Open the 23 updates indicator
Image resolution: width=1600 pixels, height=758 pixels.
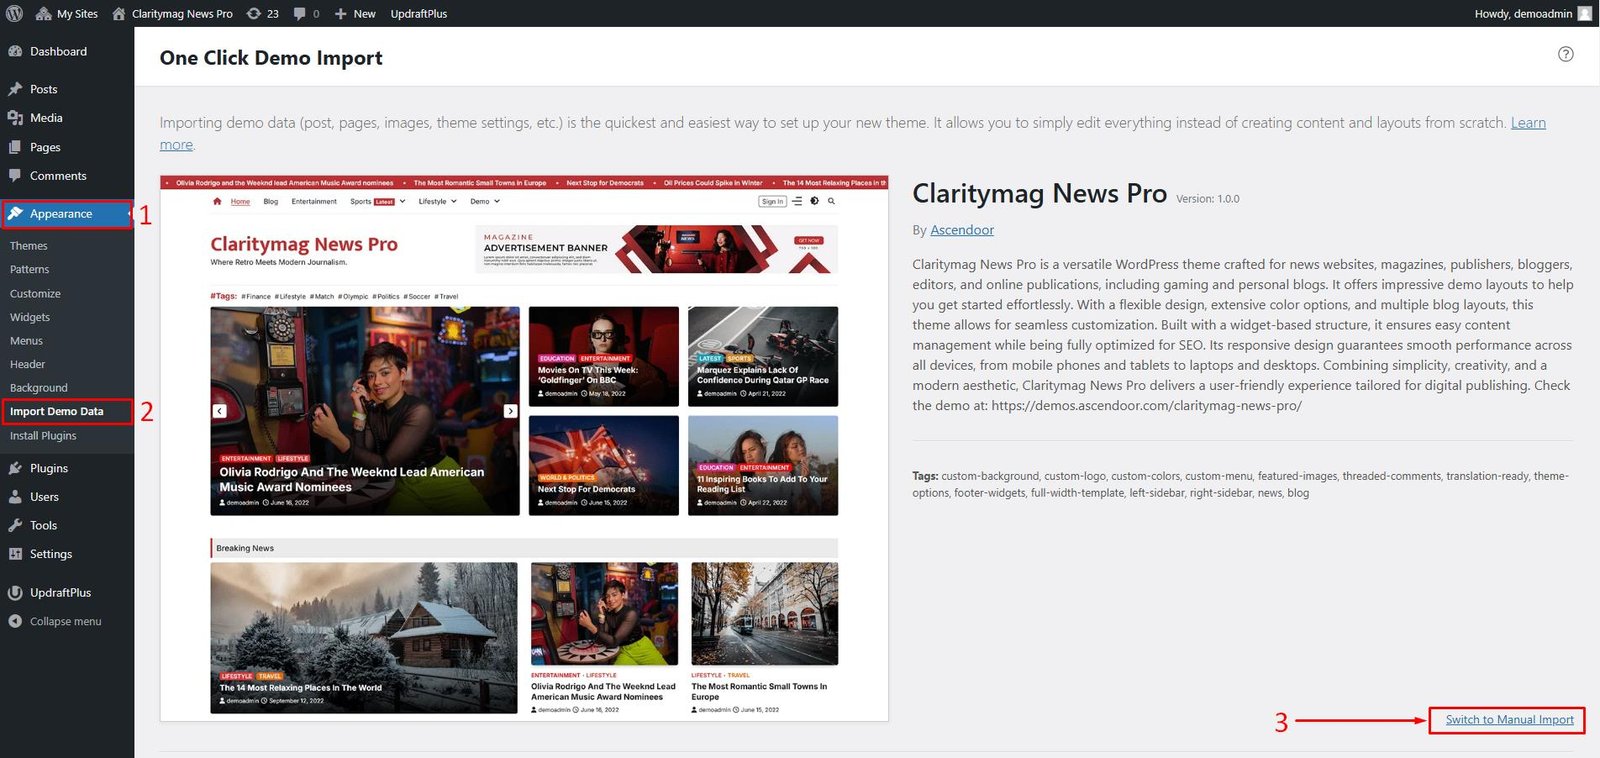pyautogui.click(x=263, y=14)
